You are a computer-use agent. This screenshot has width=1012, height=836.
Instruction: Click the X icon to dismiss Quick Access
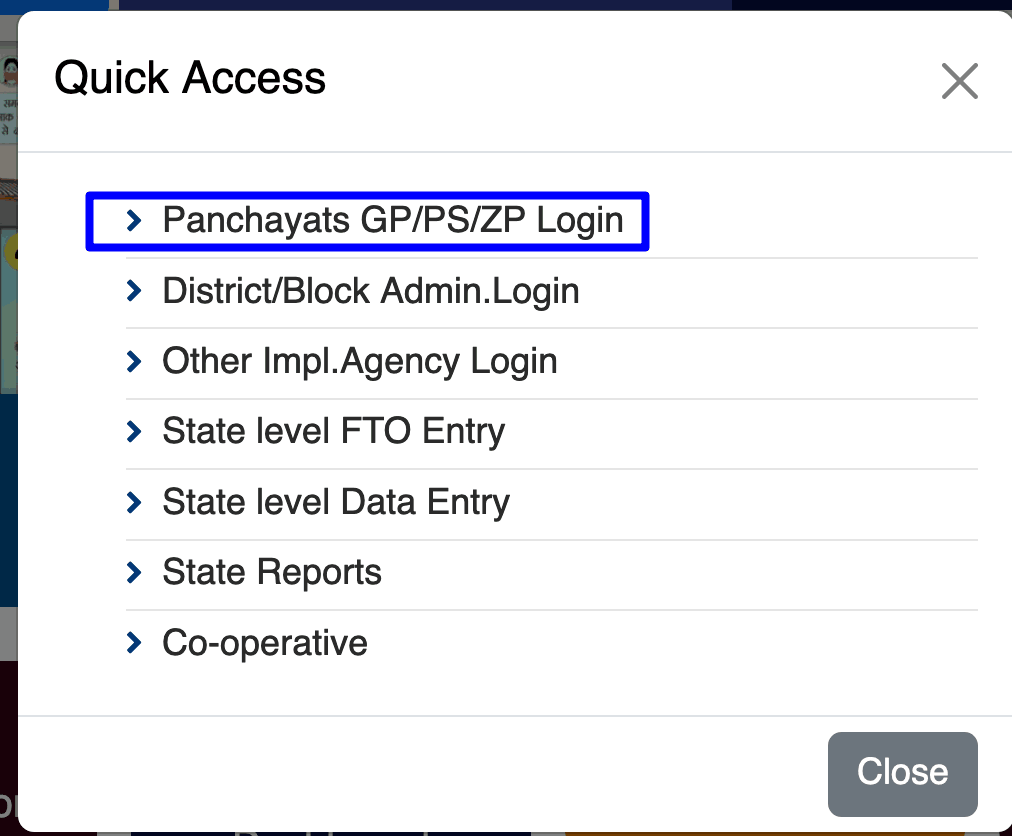coord(959,81)
